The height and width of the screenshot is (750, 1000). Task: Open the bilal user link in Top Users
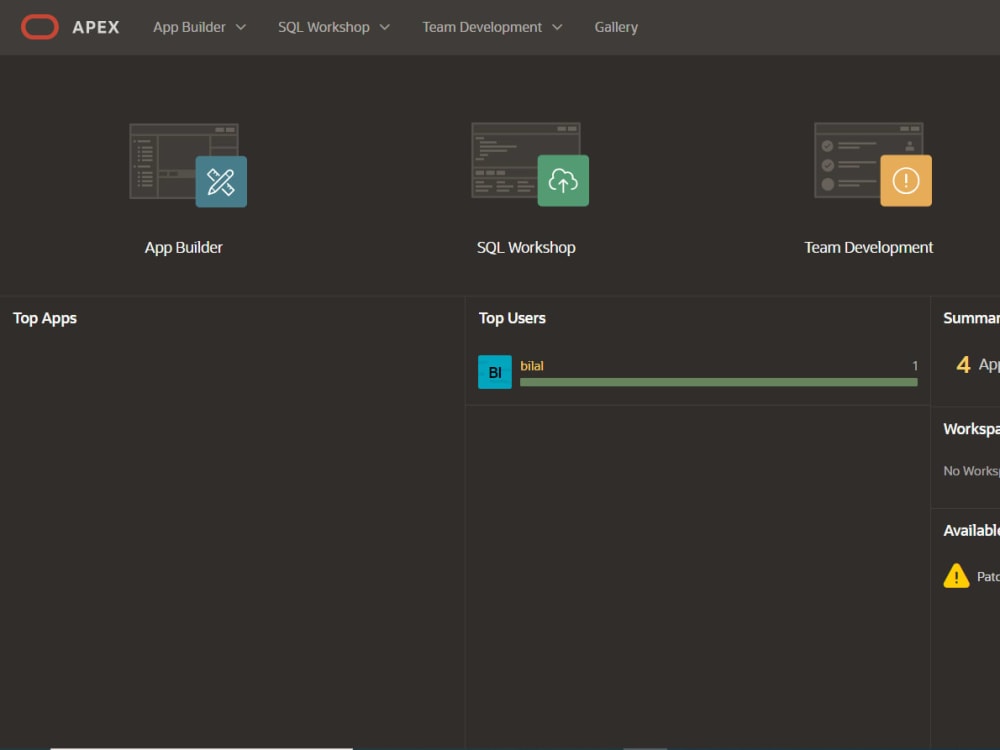click(x=532, y=364)
